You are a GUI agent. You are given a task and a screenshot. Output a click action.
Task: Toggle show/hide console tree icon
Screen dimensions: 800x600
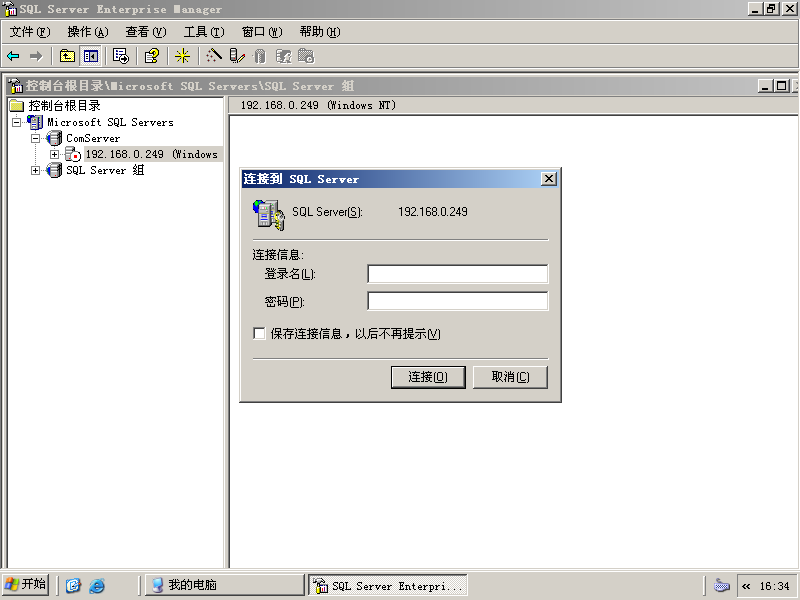point(91,56)
